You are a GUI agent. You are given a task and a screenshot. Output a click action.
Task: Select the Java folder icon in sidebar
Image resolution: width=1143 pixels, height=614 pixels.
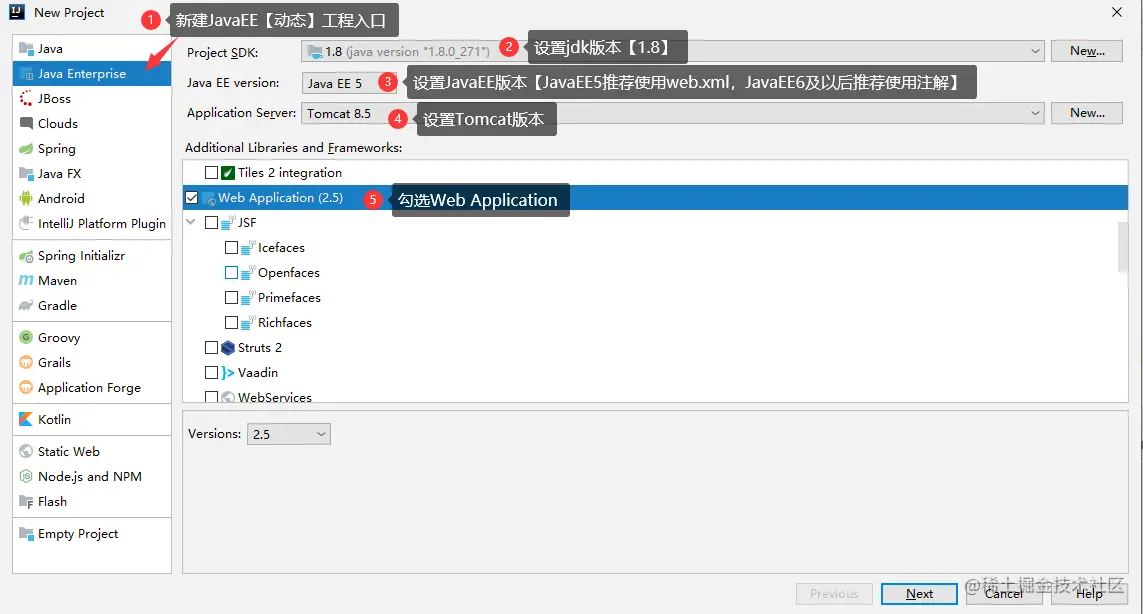pos(26,49)
